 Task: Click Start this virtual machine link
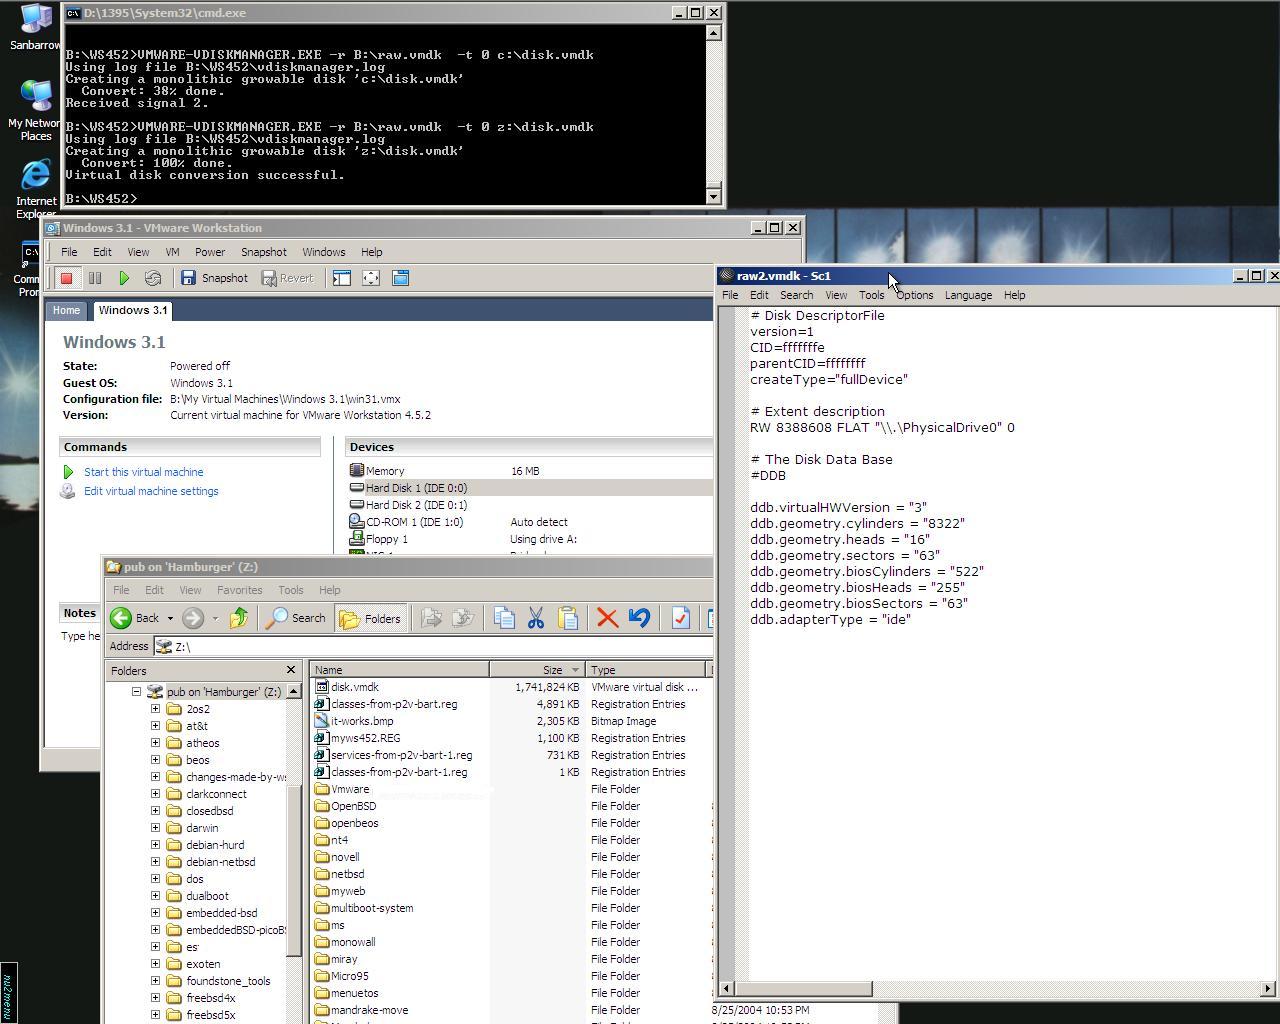(x=143, y=472)
